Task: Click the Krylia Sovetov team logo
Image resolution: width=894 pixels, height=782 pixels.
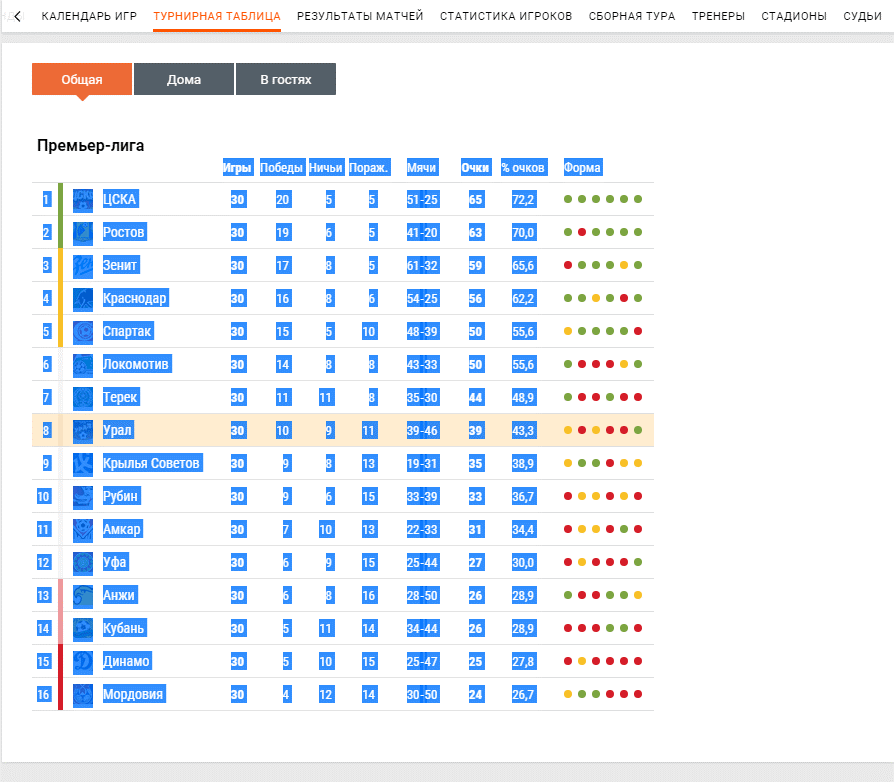Action: click(83, 463)
